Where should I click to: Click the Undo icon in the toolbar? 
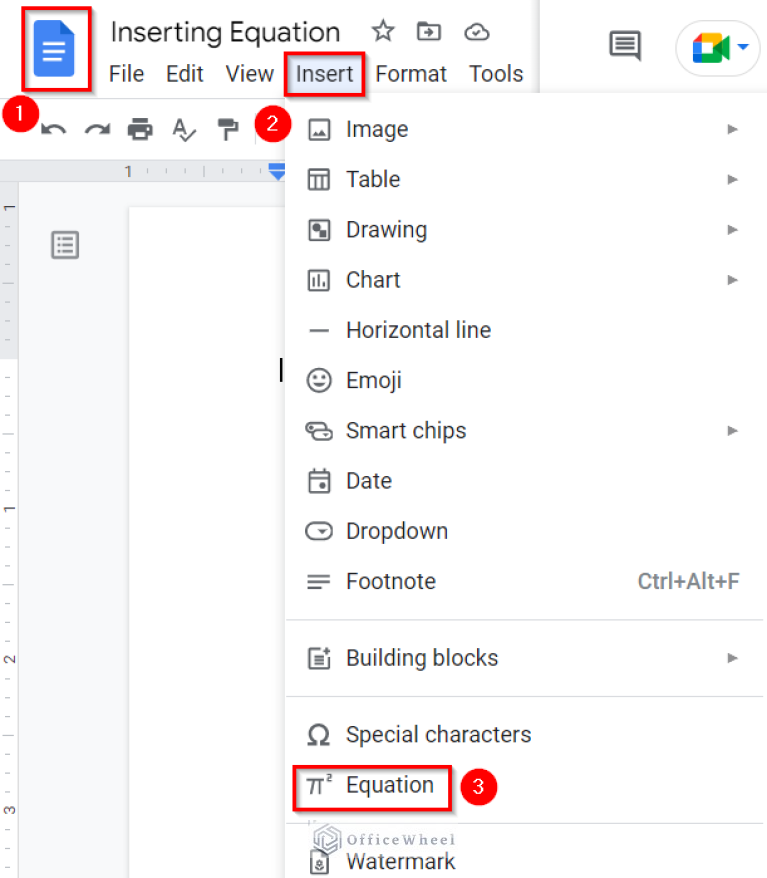pyautogui.click(x=55, y=129)
